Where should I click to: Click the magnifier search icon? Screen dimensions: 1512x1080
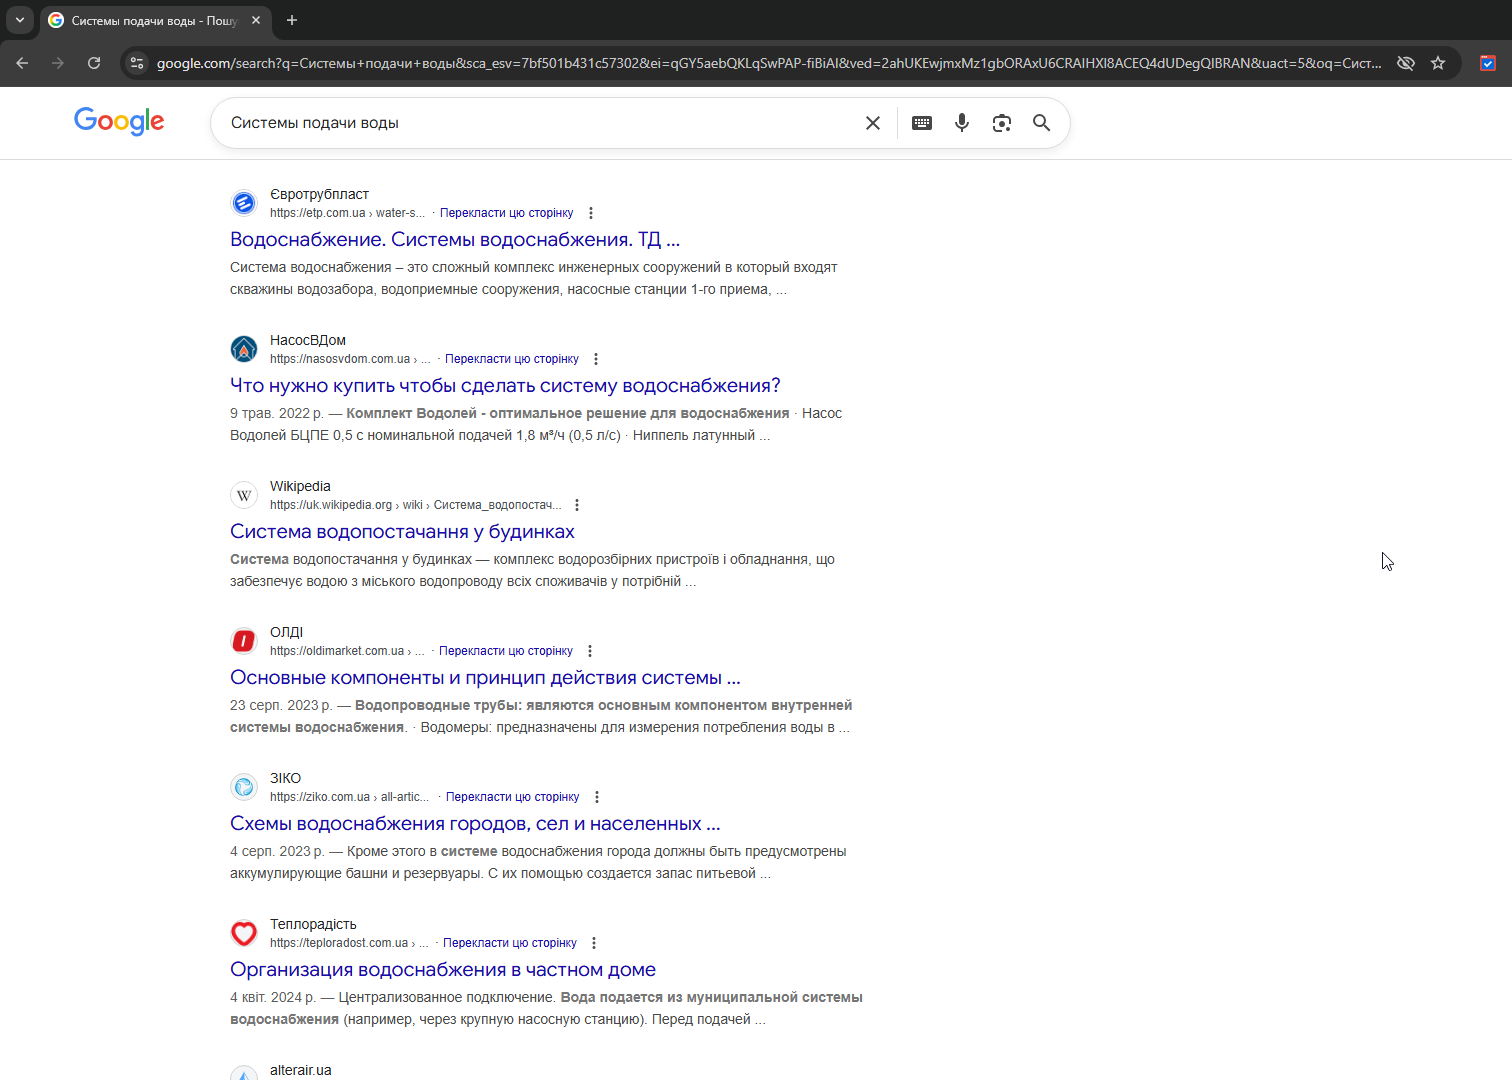[1041, 123]
